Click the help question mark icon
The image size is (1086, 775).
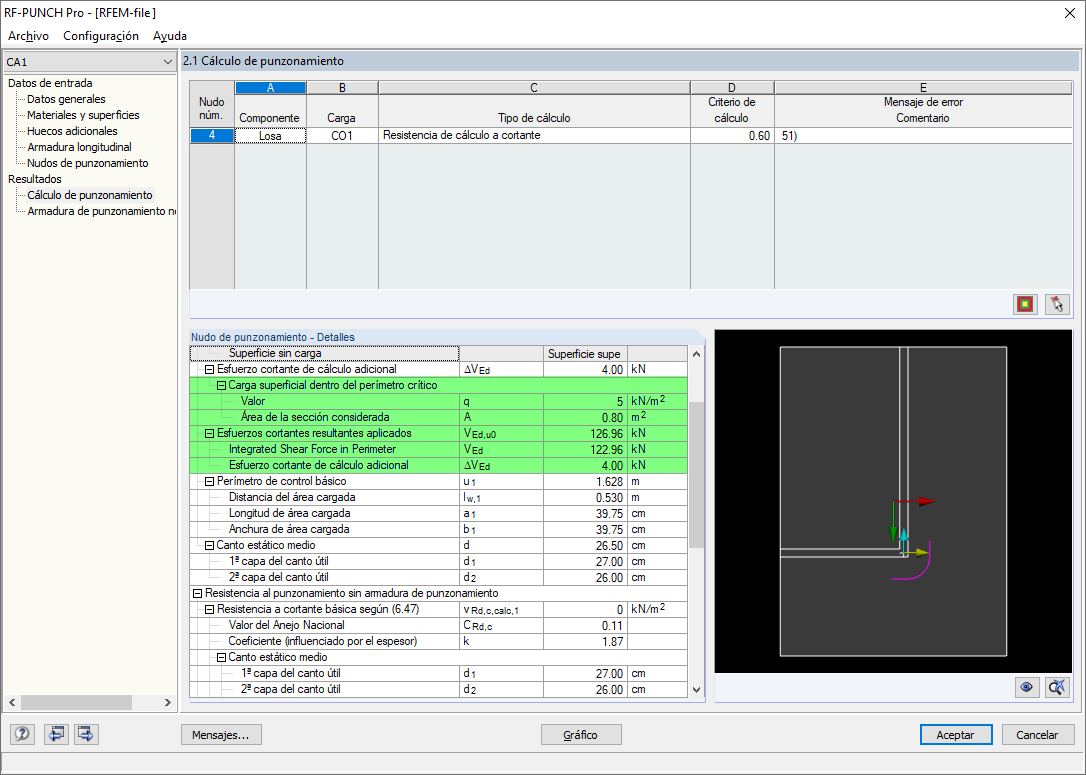[x=22, y=733]
